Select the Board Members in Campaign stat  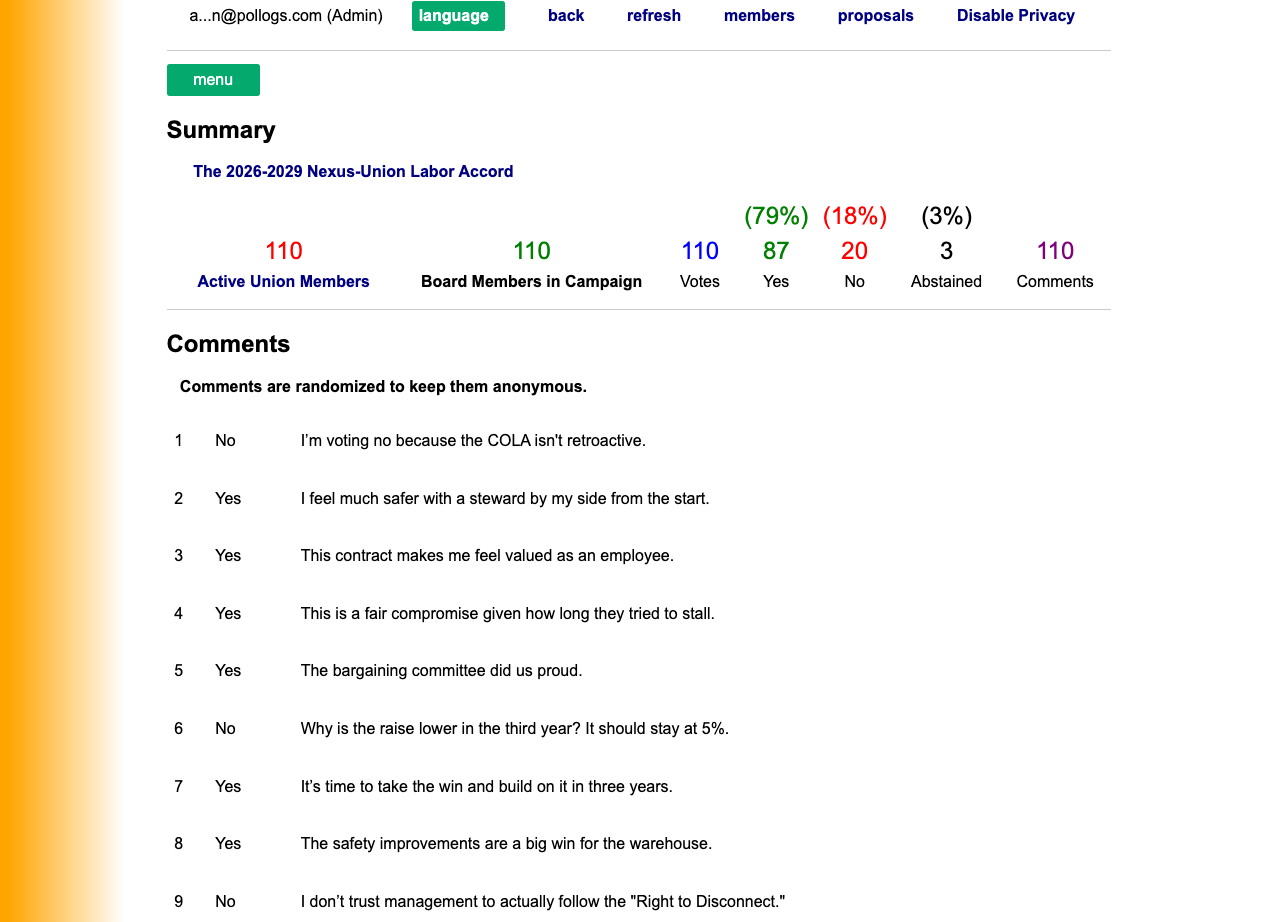pos(531,250)
